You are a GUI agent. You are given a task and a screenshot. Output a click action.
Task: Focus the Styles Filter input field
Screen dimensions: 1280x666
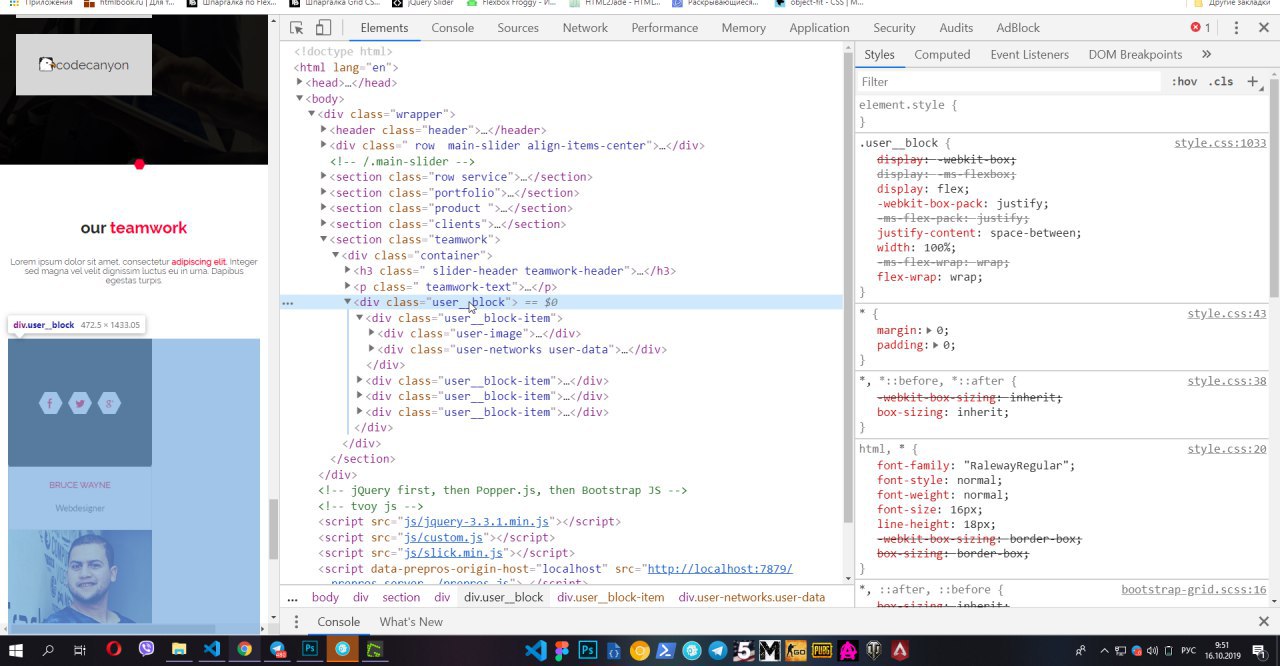pyautogui.click(x=1008, y=82)
